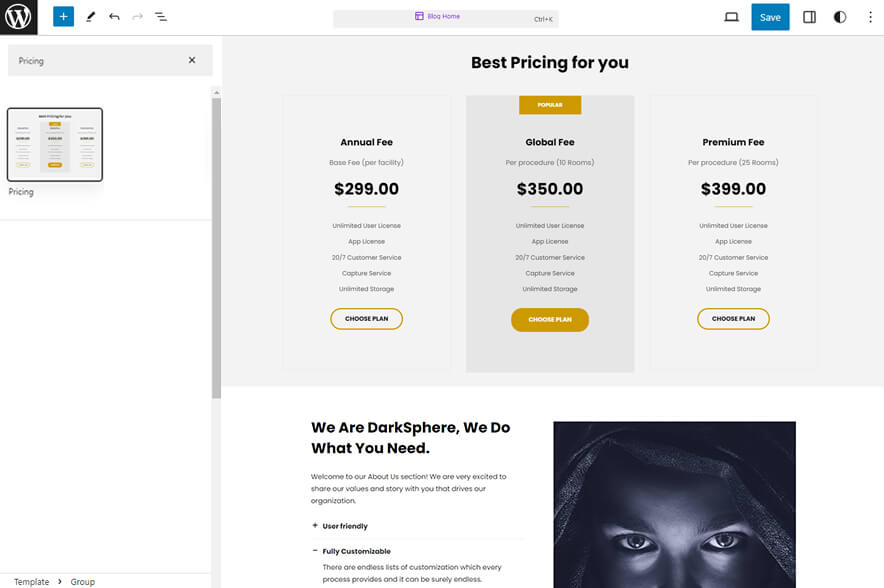This screenshot has height=588, width=884.
Task: Click the WordPress logo to exit the editor
Action: pos(18,16)
